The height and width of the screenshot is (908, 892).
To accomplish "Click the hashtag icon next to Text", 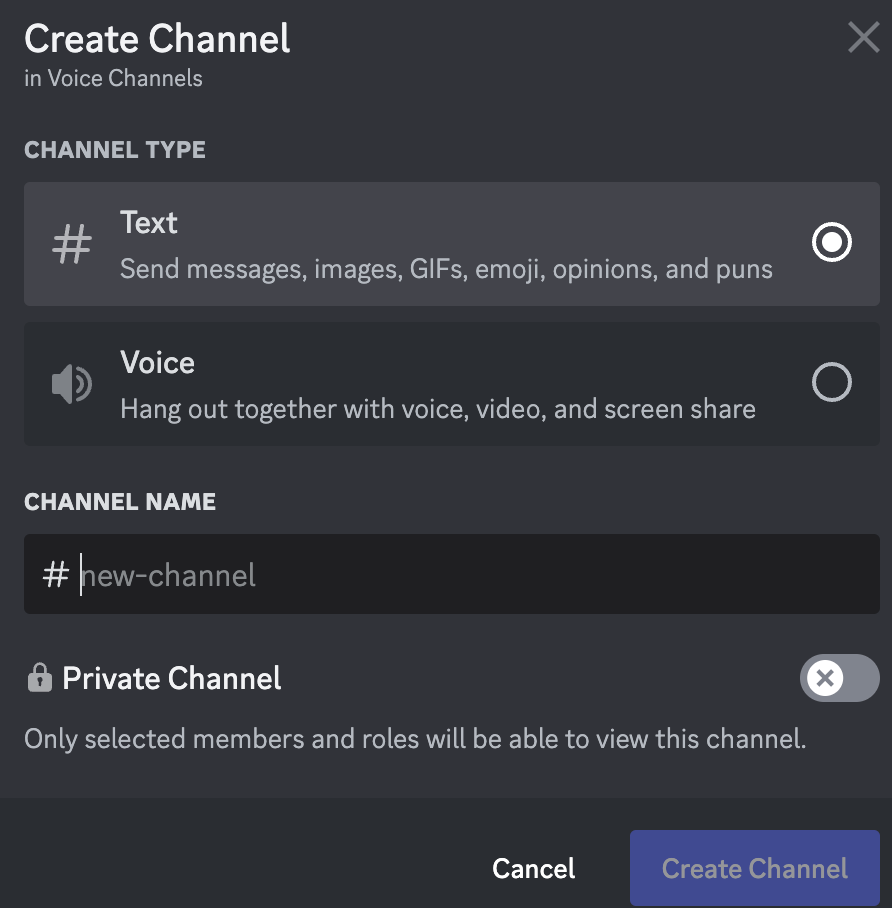I will (71, 242).
